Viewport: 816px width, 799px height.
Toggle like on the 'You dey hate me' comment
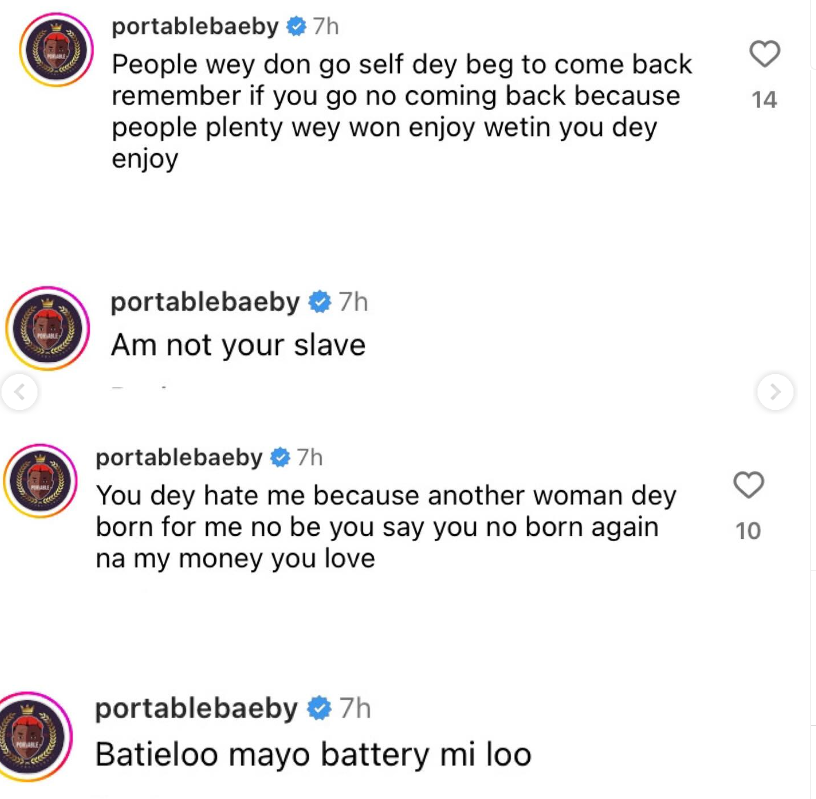(747, 485)
